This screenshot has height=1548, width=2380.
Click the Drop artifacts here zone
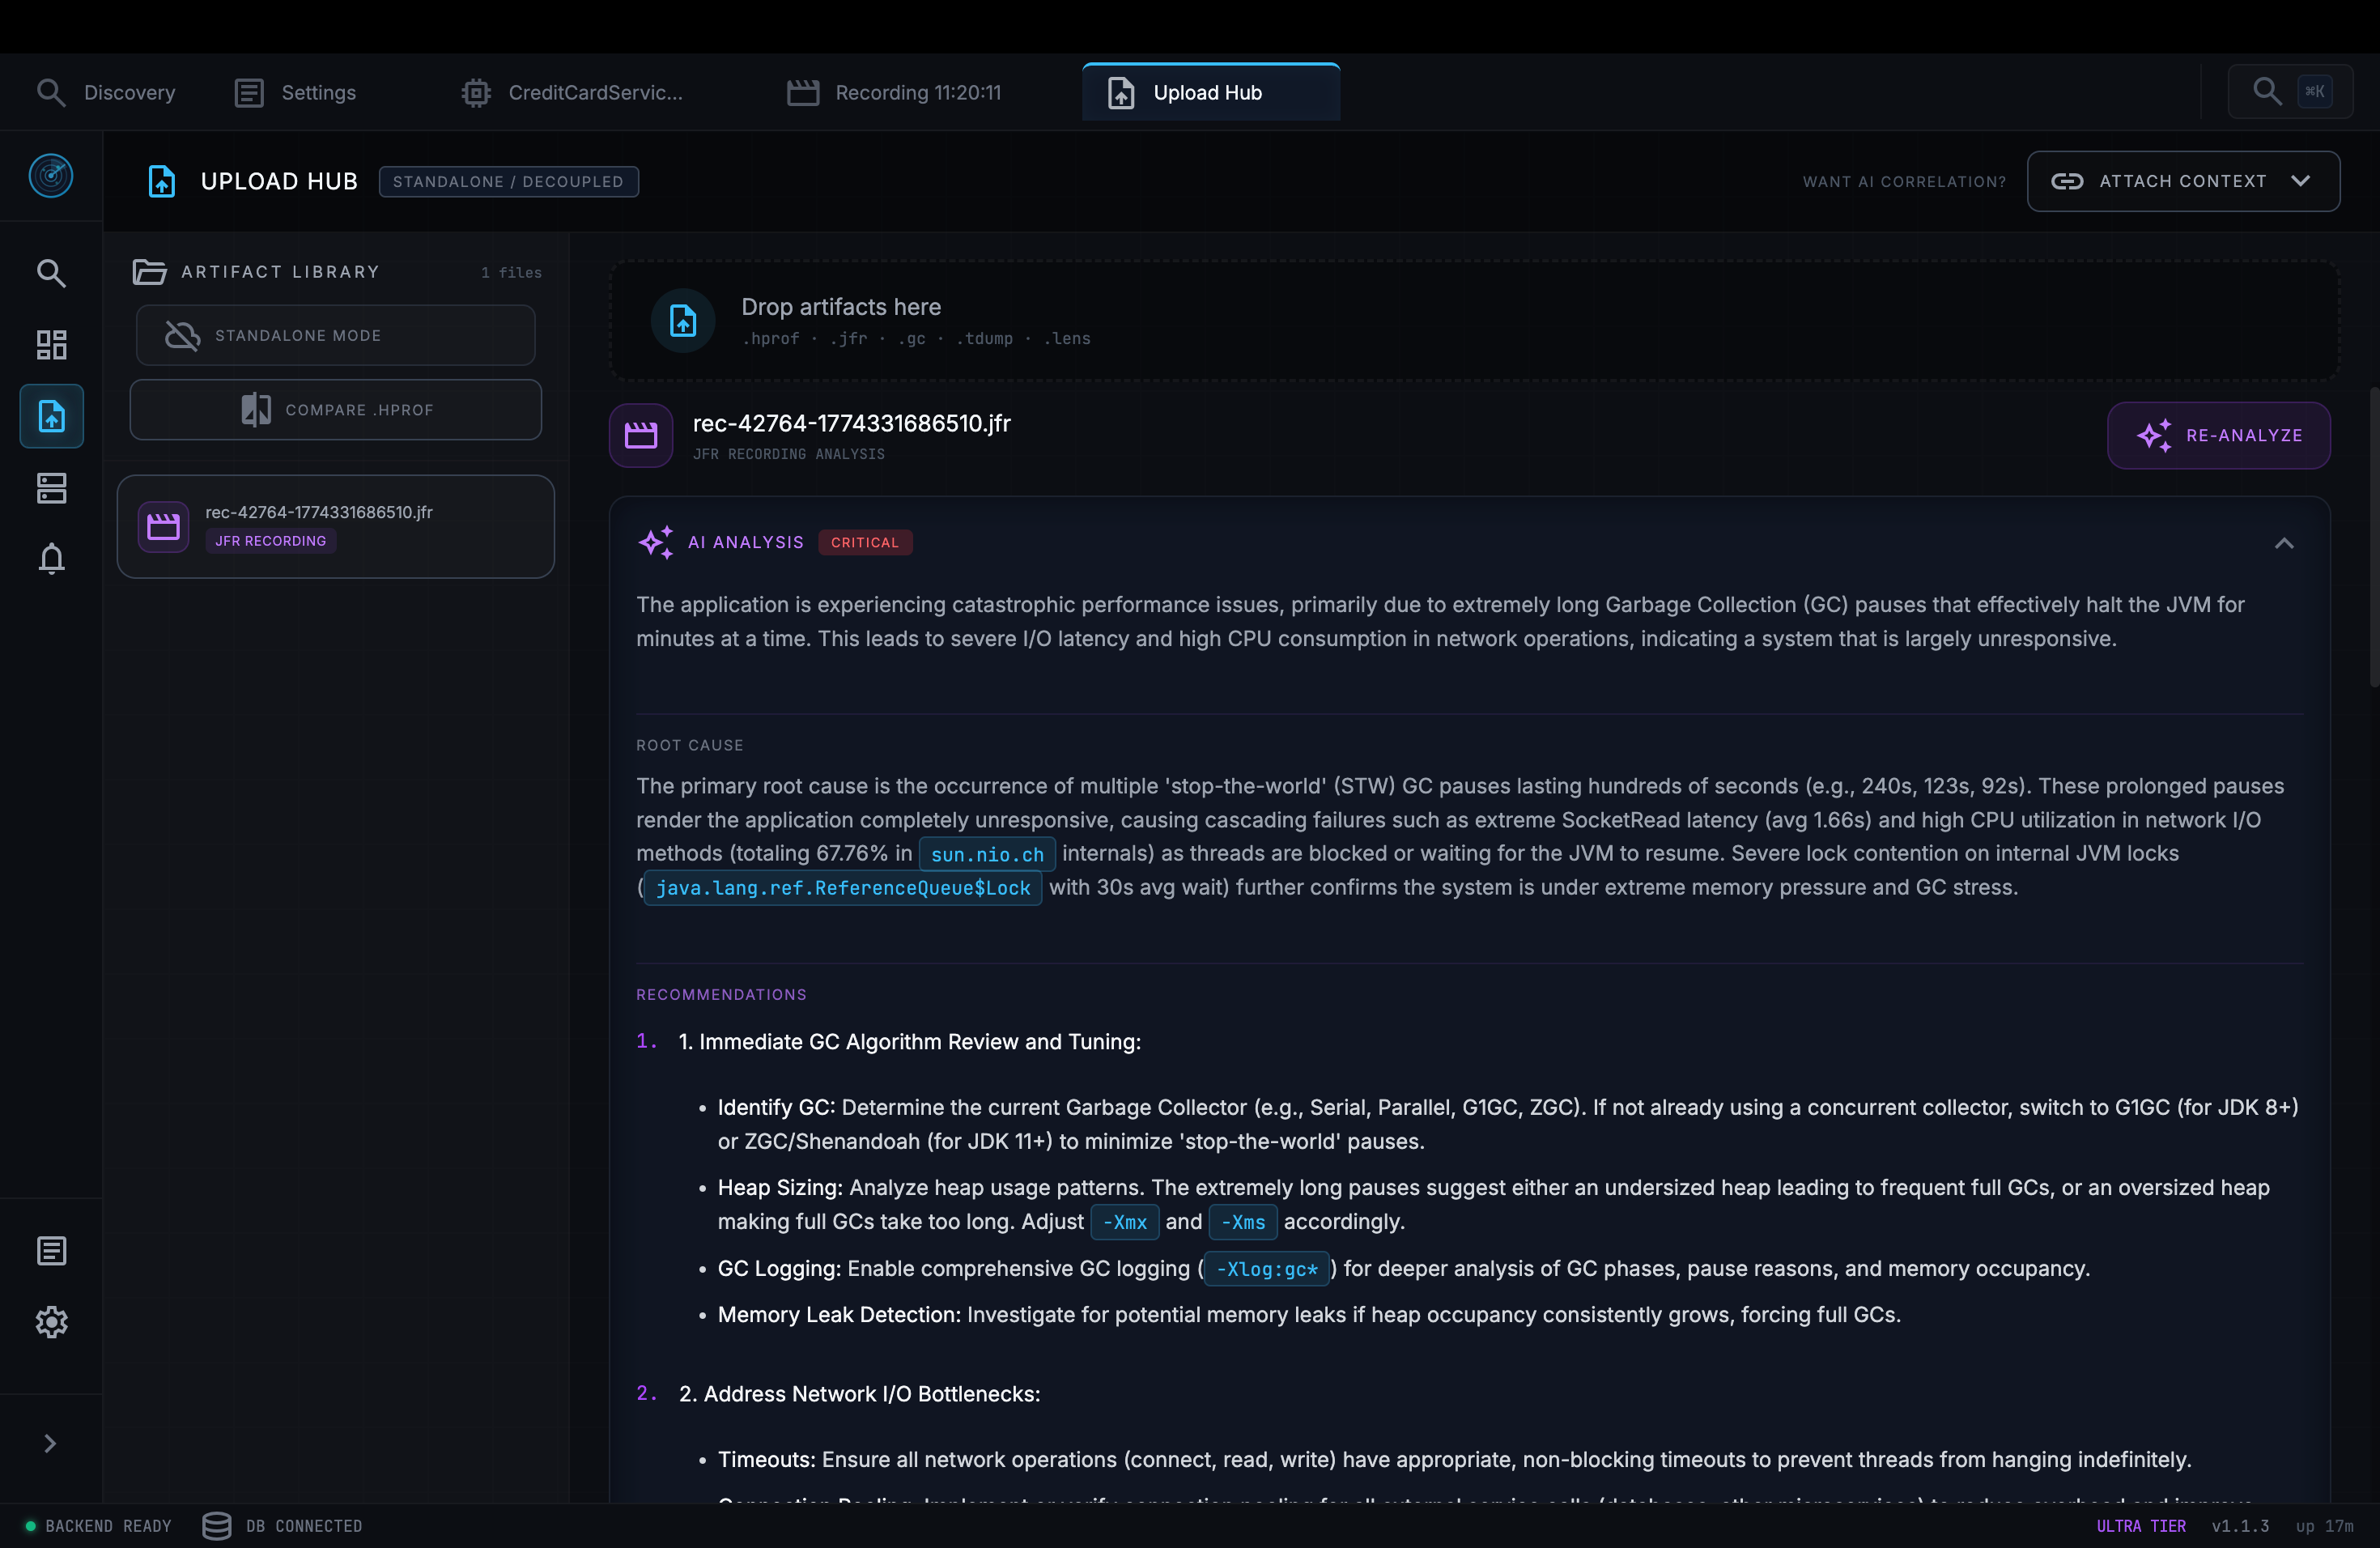[1473, 320]
